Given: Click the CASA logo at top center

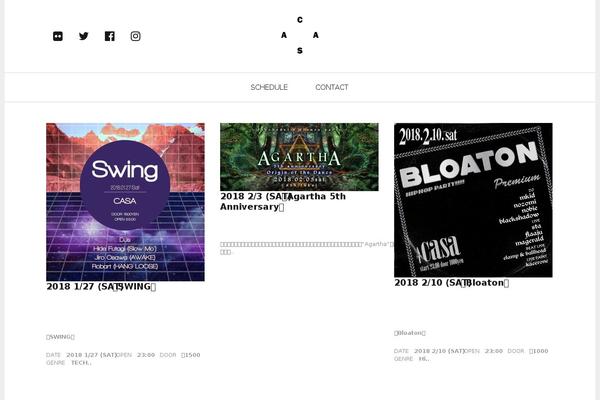Looking at the screenshot, I should [x=300, y=35].
